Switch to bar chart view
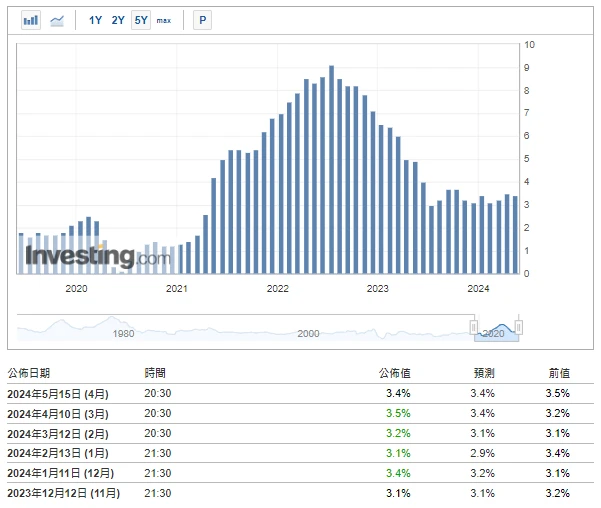The height and width of the screenshot is (508, 601). click(31, 20)
